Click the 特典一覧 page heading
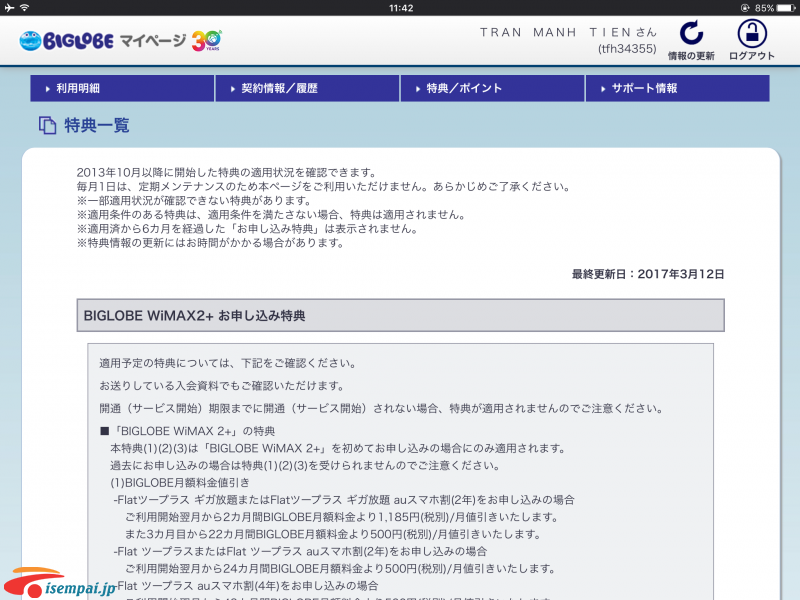 [x=96, y=125]
